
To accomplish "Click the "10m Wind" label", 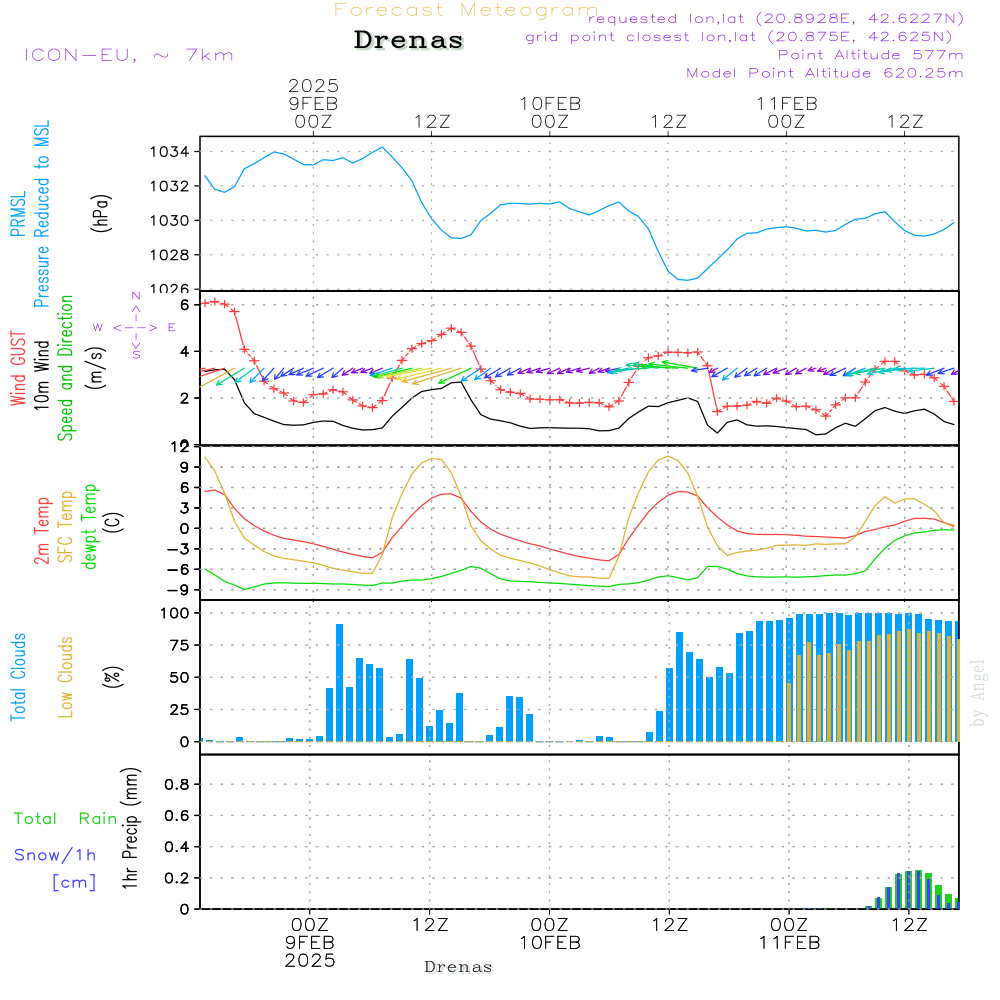I will (x=41, y=374).
